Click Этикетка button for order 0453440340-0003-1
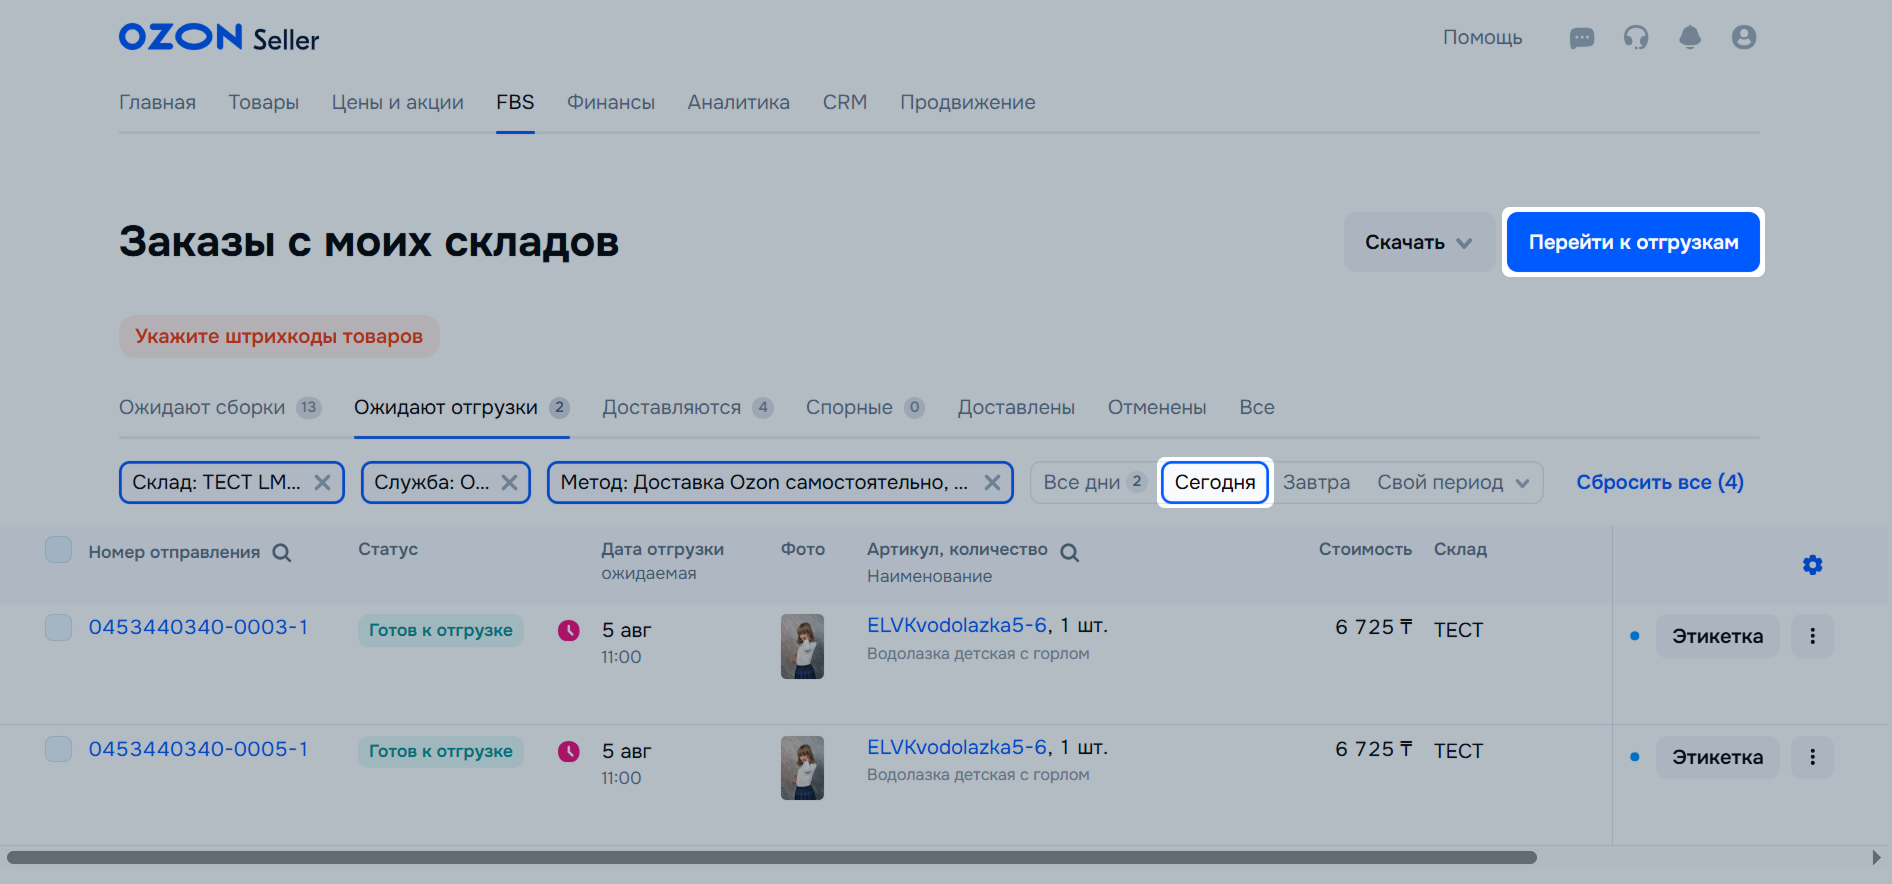Screen dimensions: 1892x884 tap(1718, 636)
